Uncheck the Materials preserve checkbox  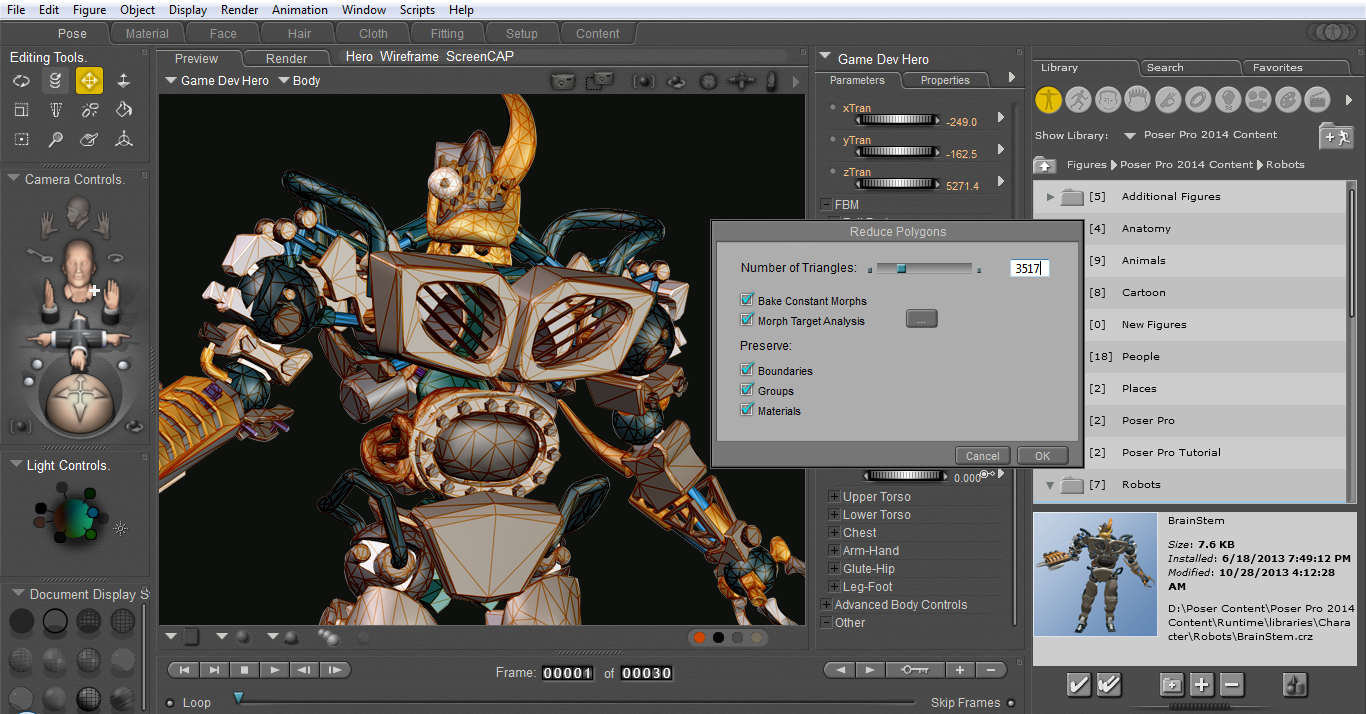746,410
